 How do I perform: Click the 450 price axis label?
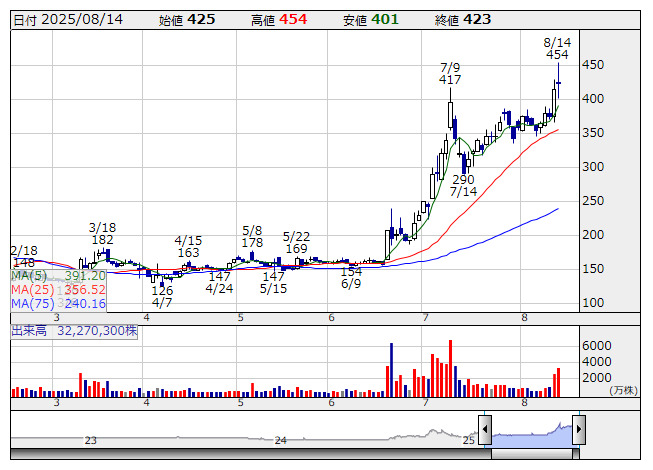(x=593, y=65)
